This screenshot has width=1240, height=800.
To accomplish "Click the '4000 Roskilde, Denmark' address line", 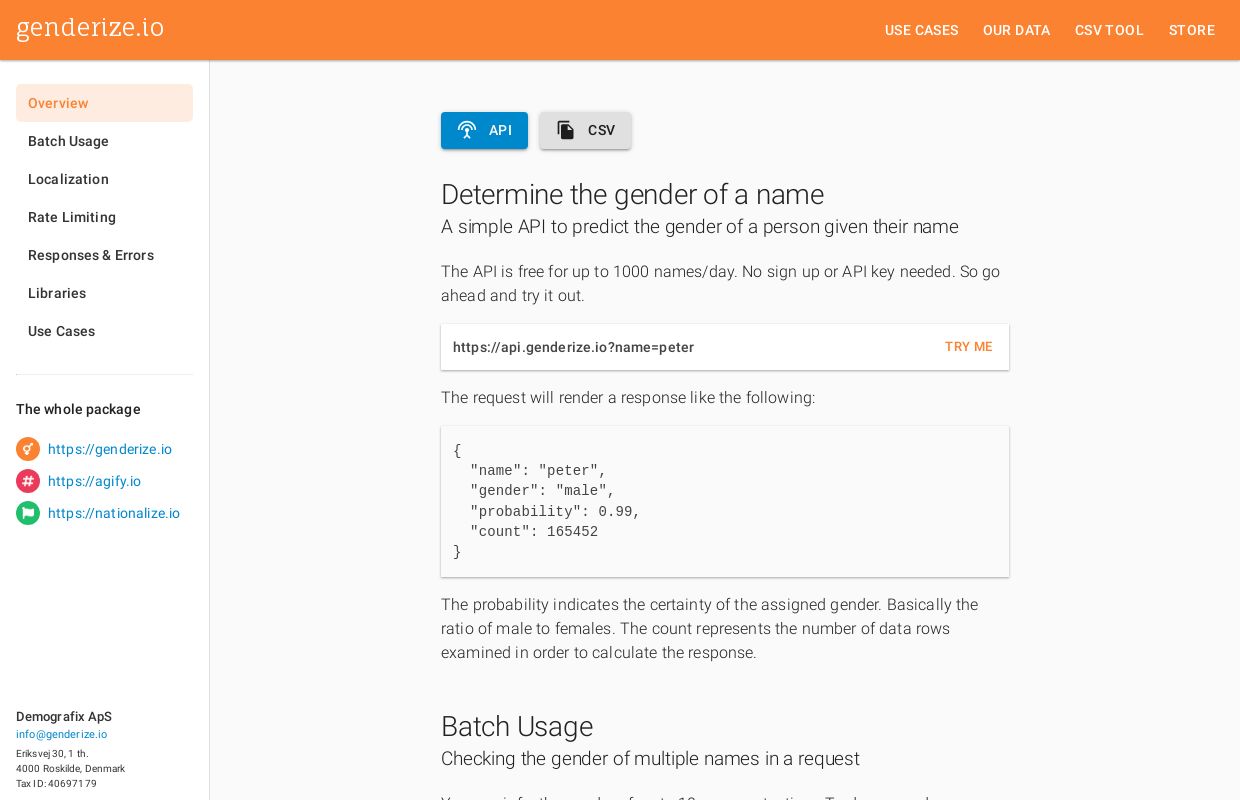I will click(70, 769).
